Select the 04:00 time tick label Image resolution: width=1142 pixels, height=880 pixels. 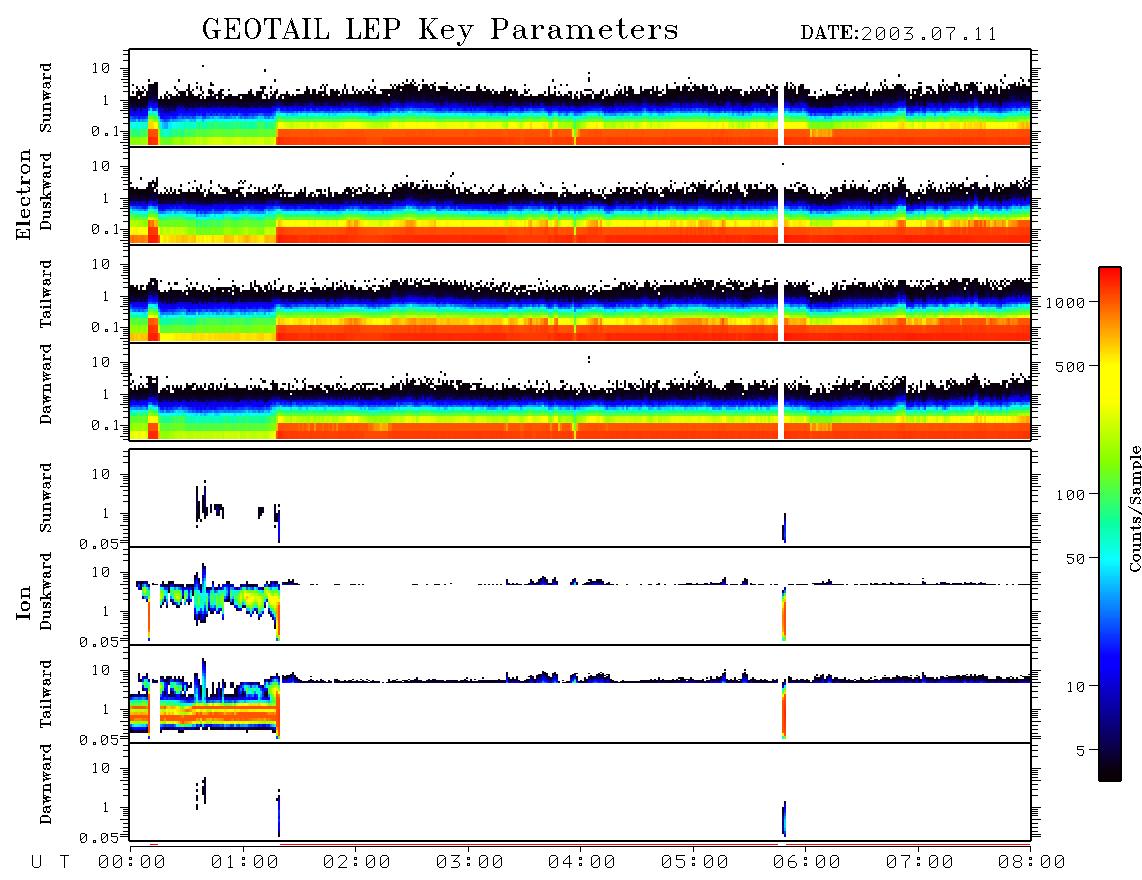(x=581, y=863)
